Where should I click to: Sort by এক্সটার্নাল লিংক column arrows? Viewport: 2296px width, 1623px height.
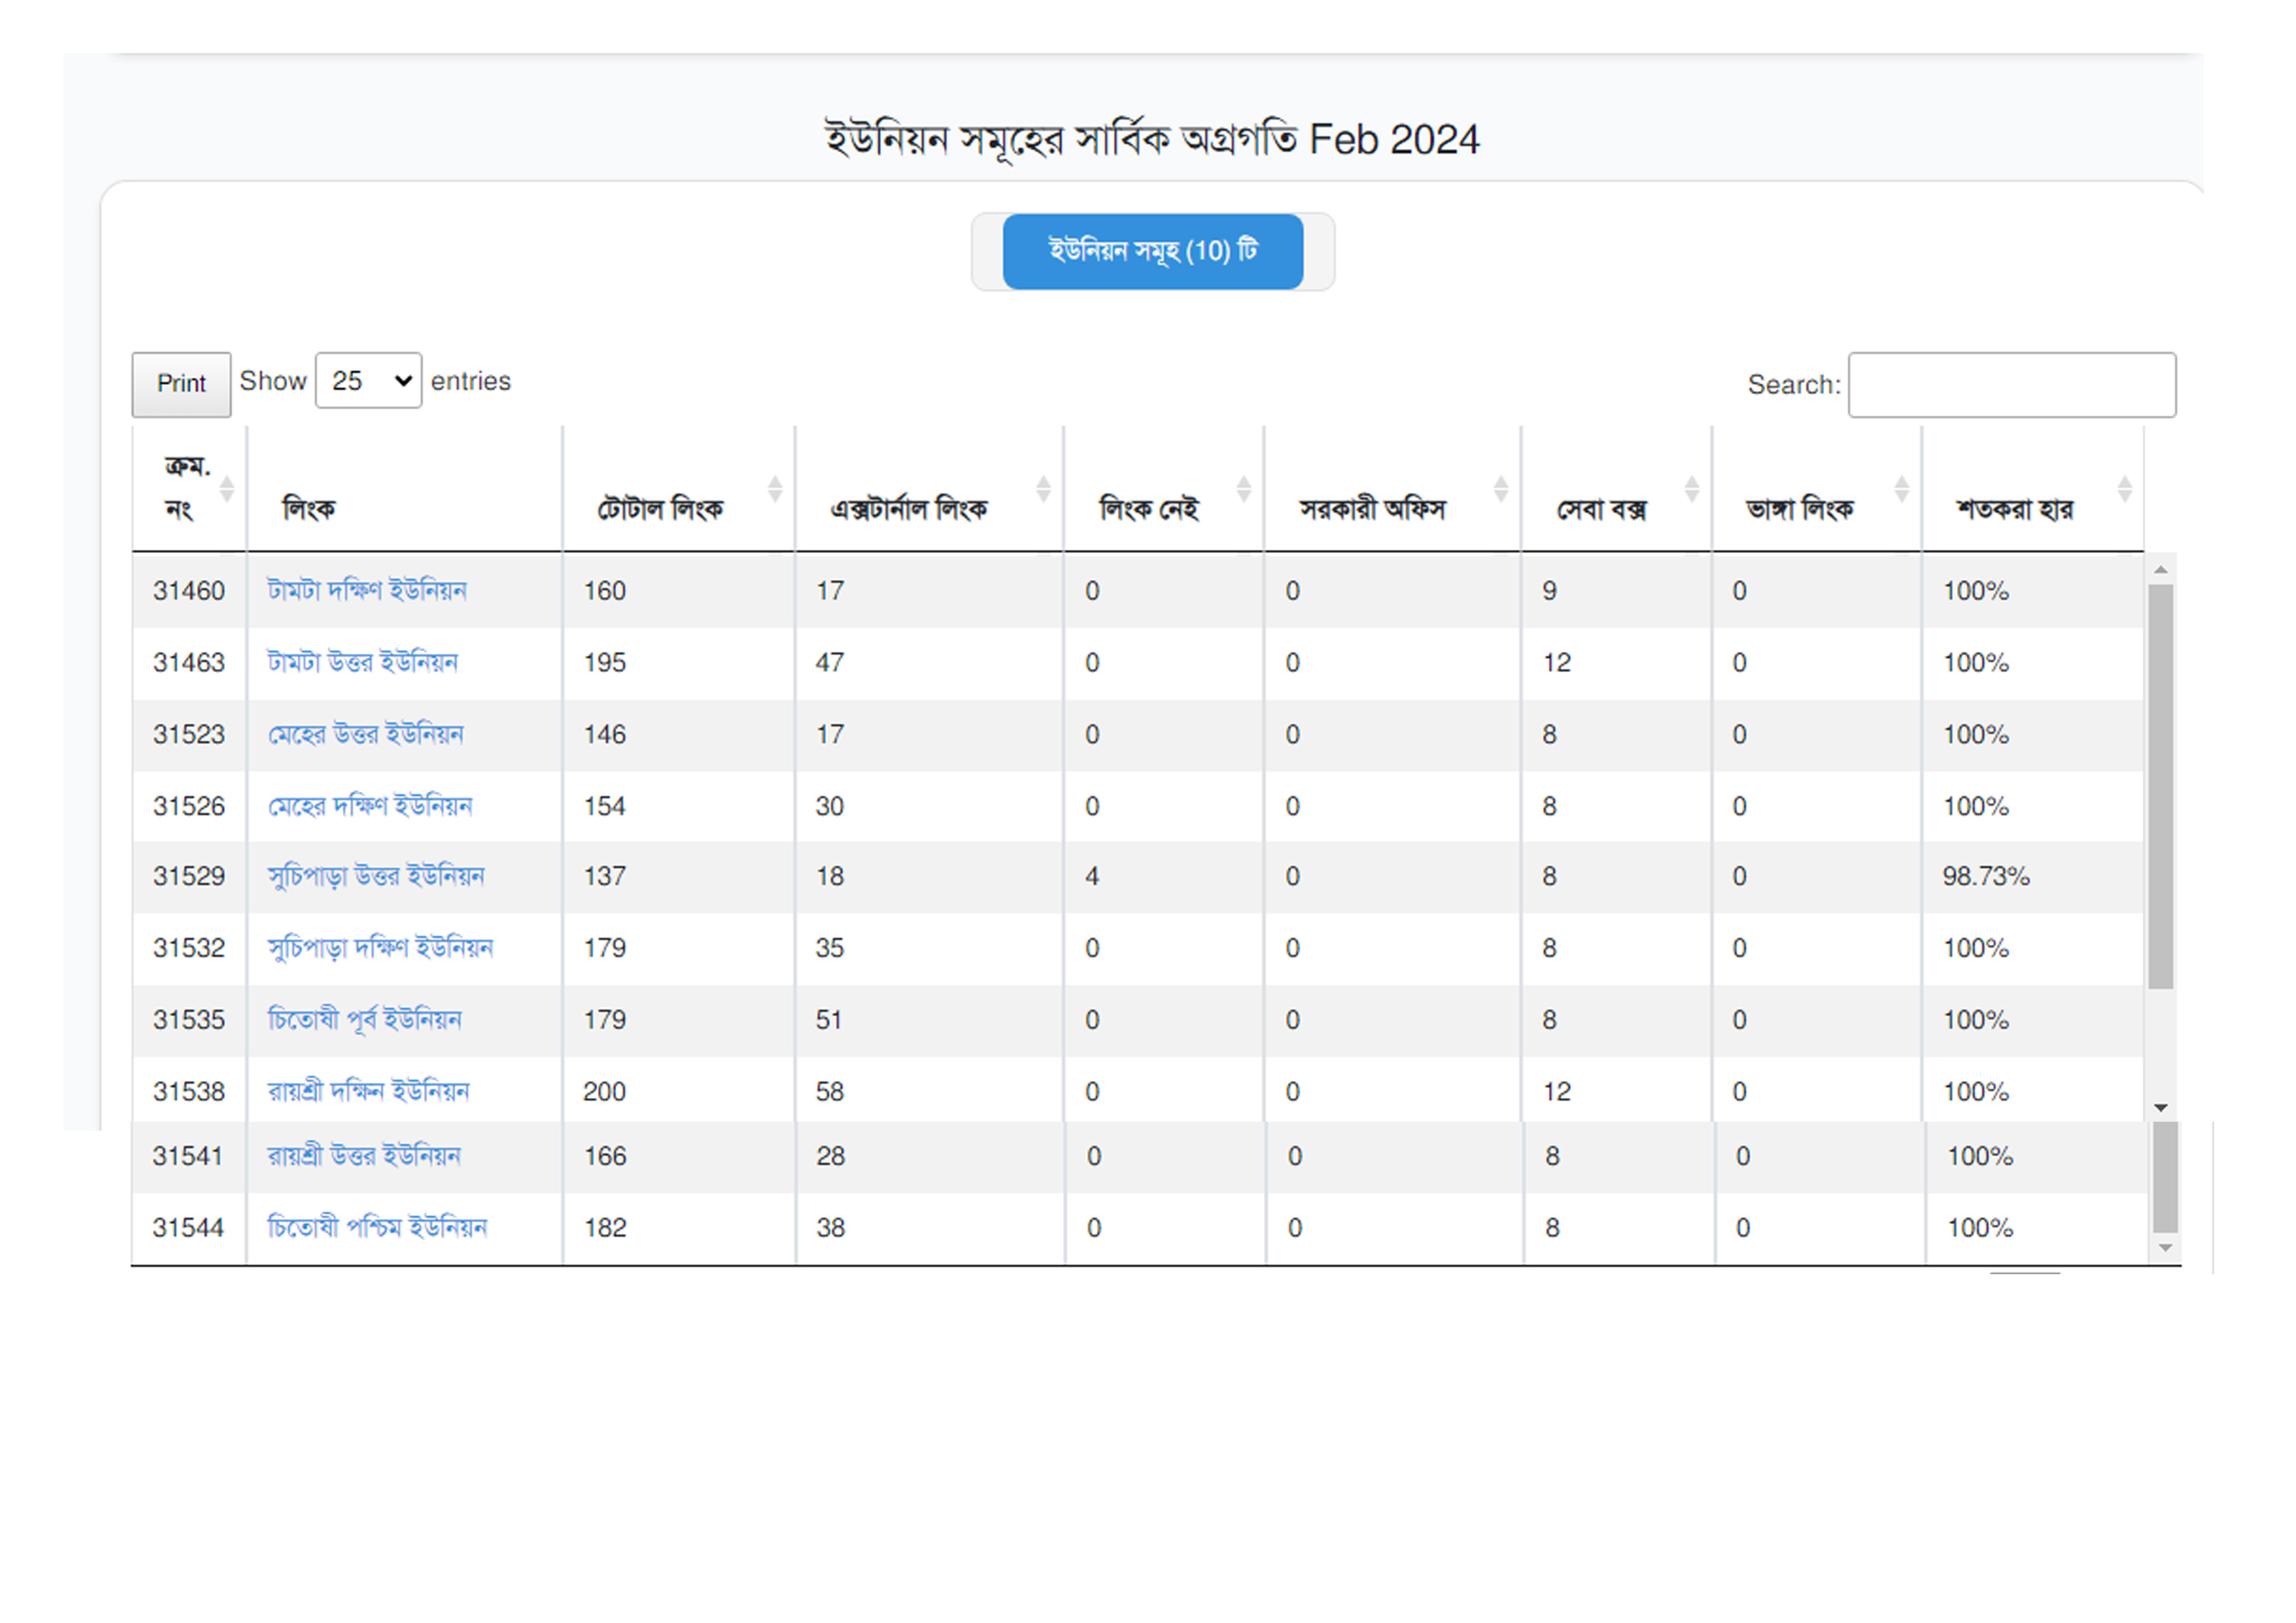click(x=1043, y=489)
